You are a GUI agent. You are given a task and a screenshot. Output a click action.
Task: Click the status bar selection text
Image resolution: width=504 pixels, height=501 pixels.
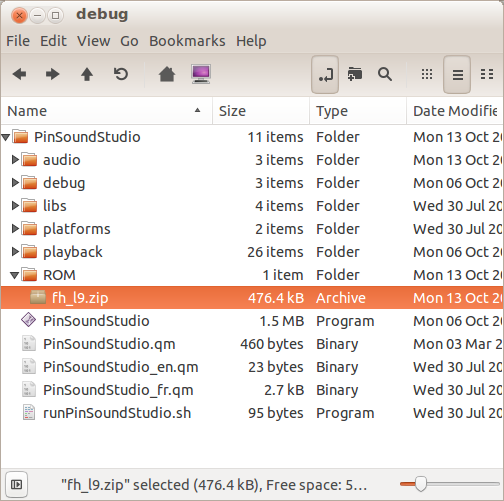tap(214, 485)
